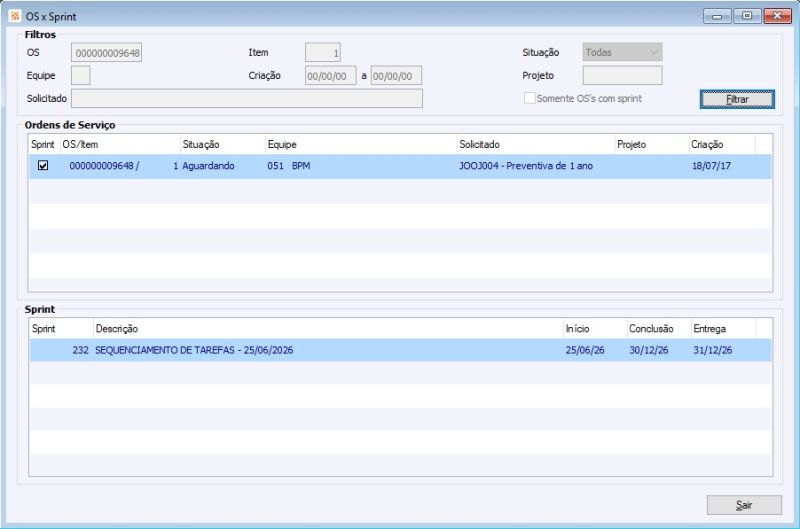Click the Filtrar button
The image size is (800, 529).
[x=737, y=99]
